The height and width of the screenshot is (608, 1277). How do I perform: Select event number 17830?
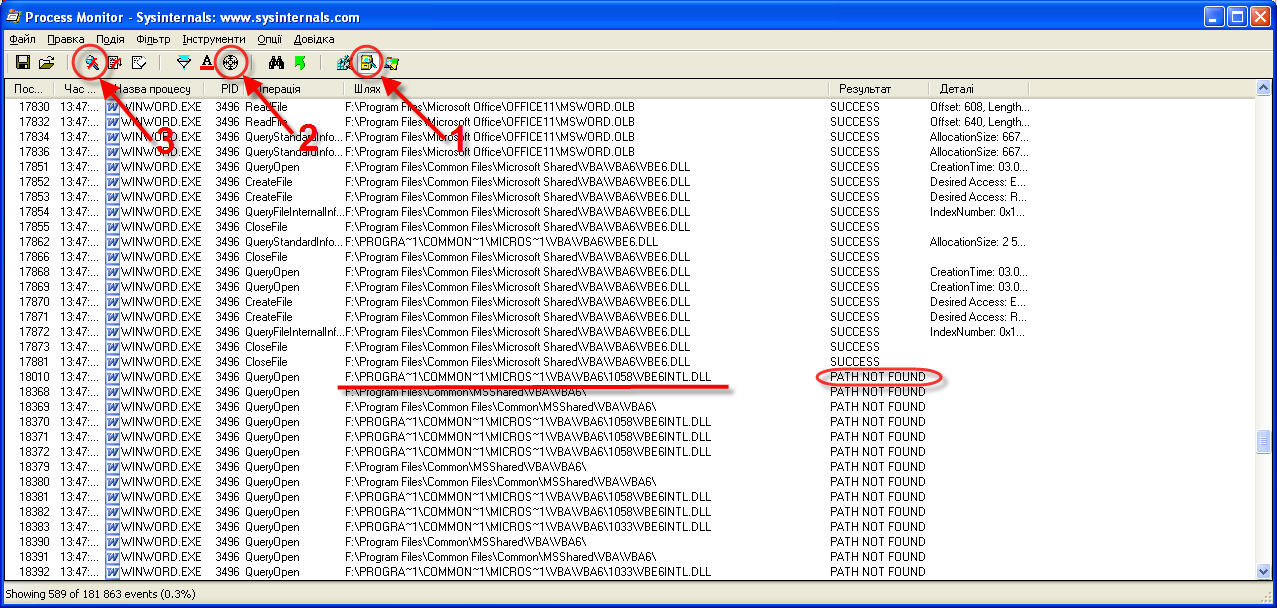click(x=34, y=107)
